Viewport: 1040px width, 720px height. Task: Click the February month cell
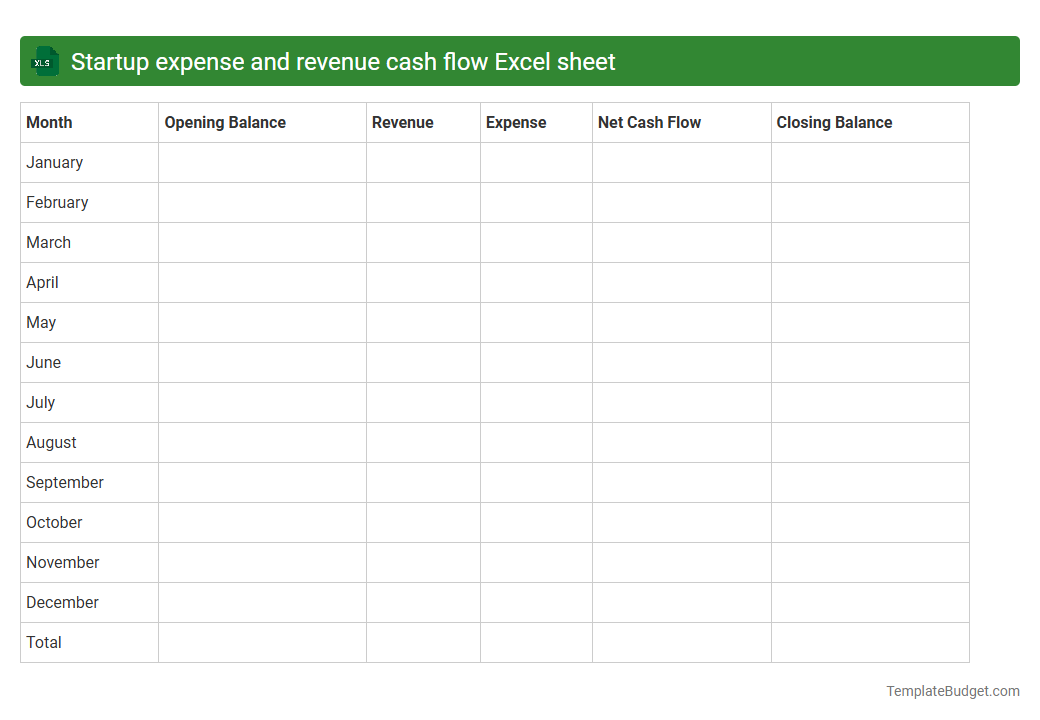[57, 202]
